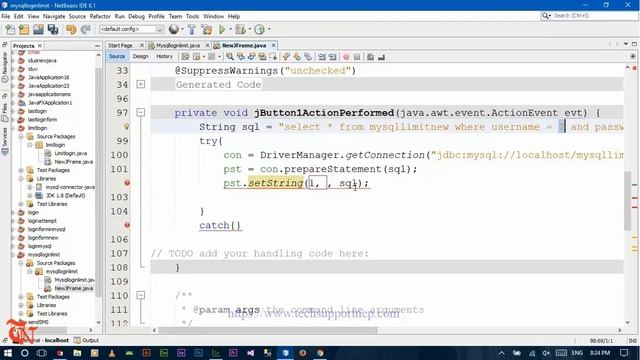Open the Debug Project dropdown arrow
The width and height of the screenshot is (640, 360).
(x=250, y=29)
